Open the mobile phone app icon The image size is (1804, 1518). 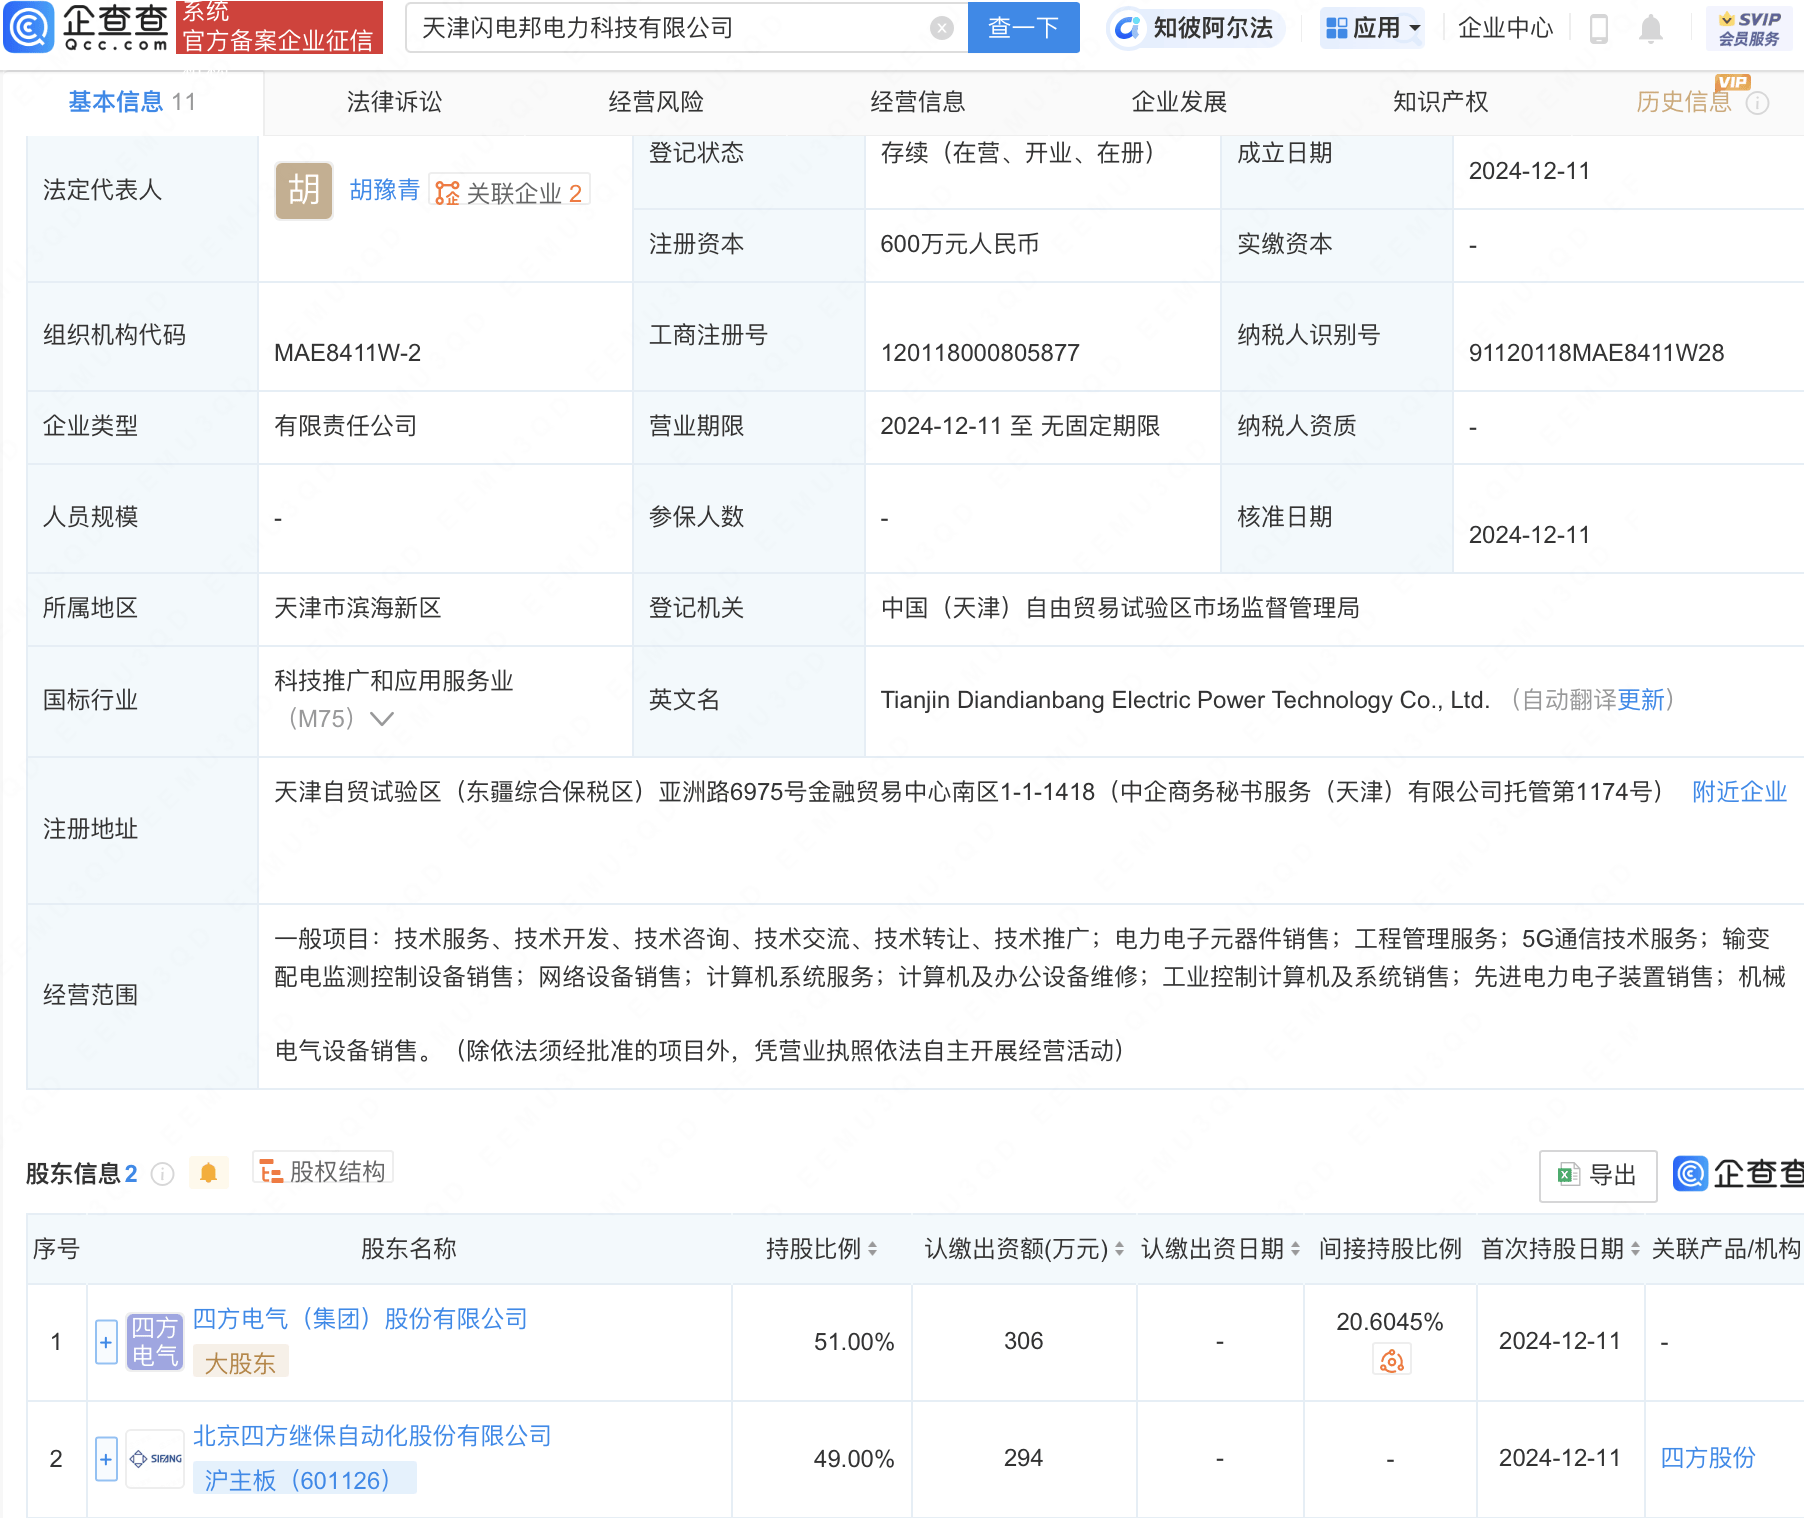pos(1598,29)
